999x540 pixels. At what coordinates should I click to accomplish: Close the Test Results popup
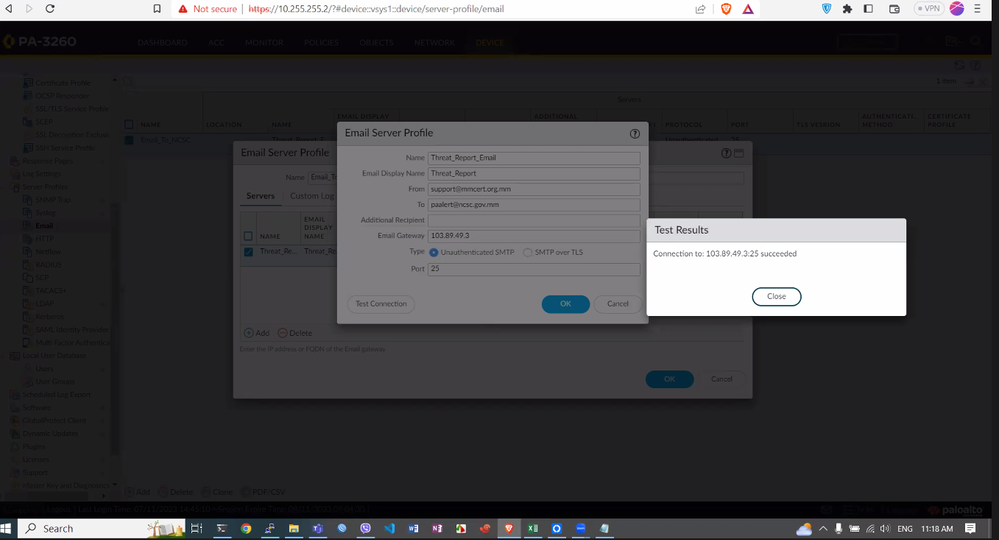click(x=776, y=296)
